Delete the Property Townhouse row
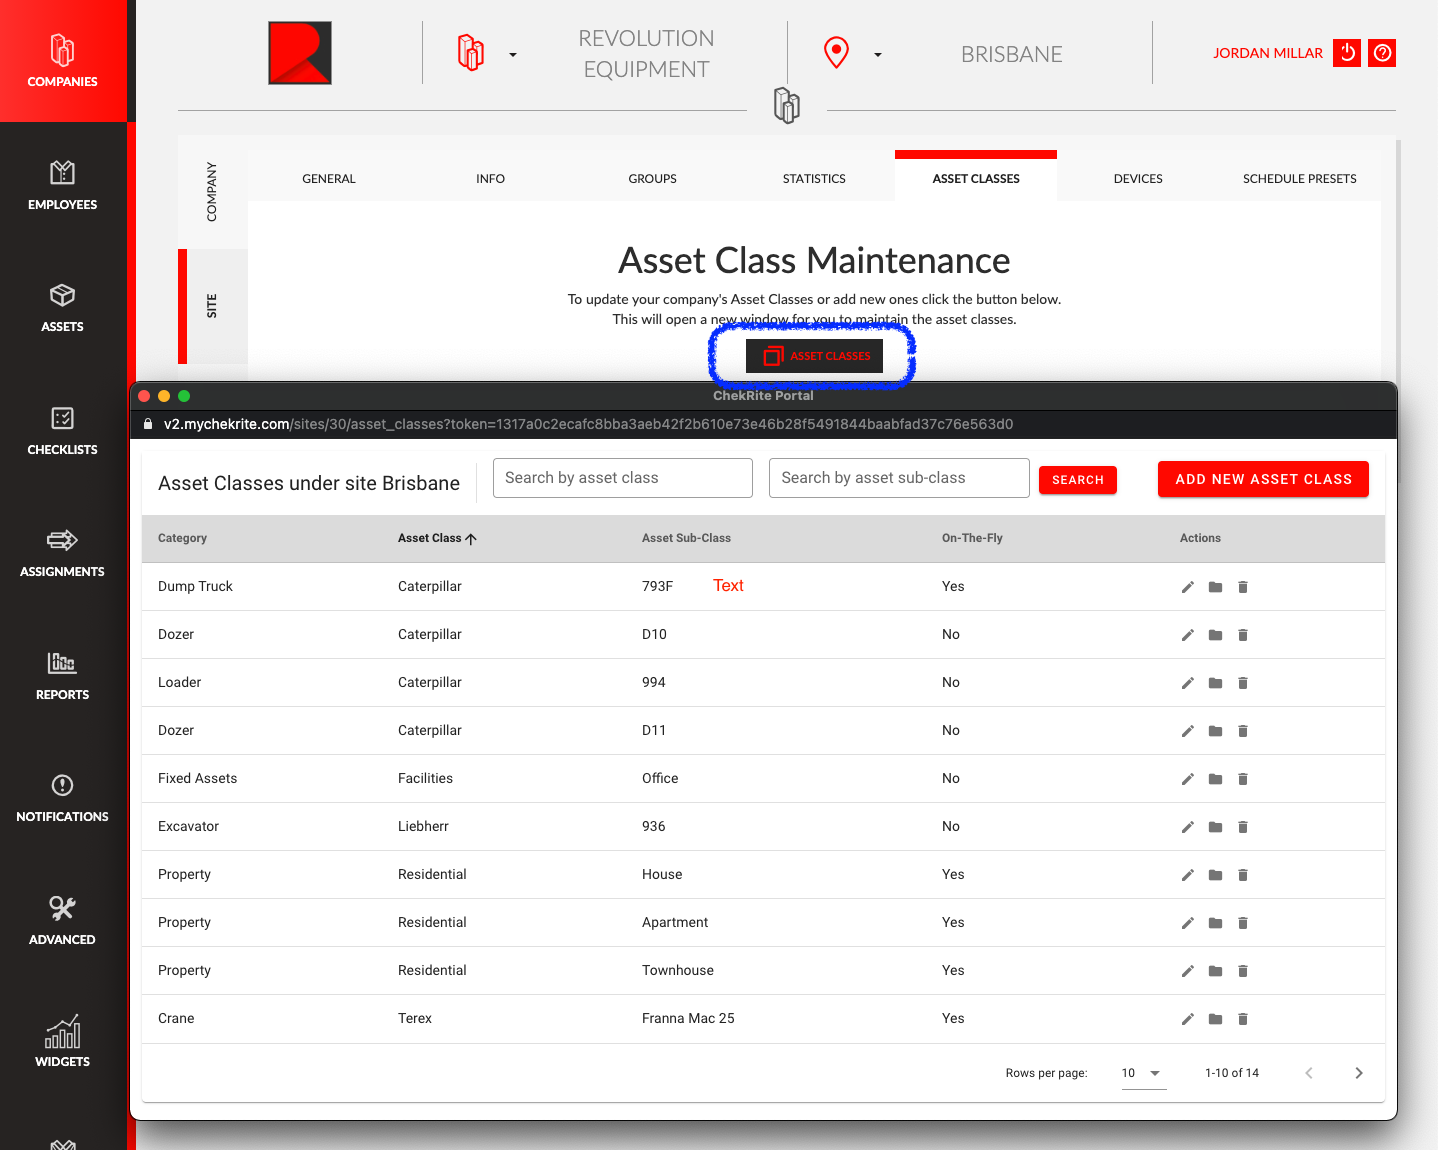The height and width of the screenshot is (1150, 1438). (x=1243, y=971)
